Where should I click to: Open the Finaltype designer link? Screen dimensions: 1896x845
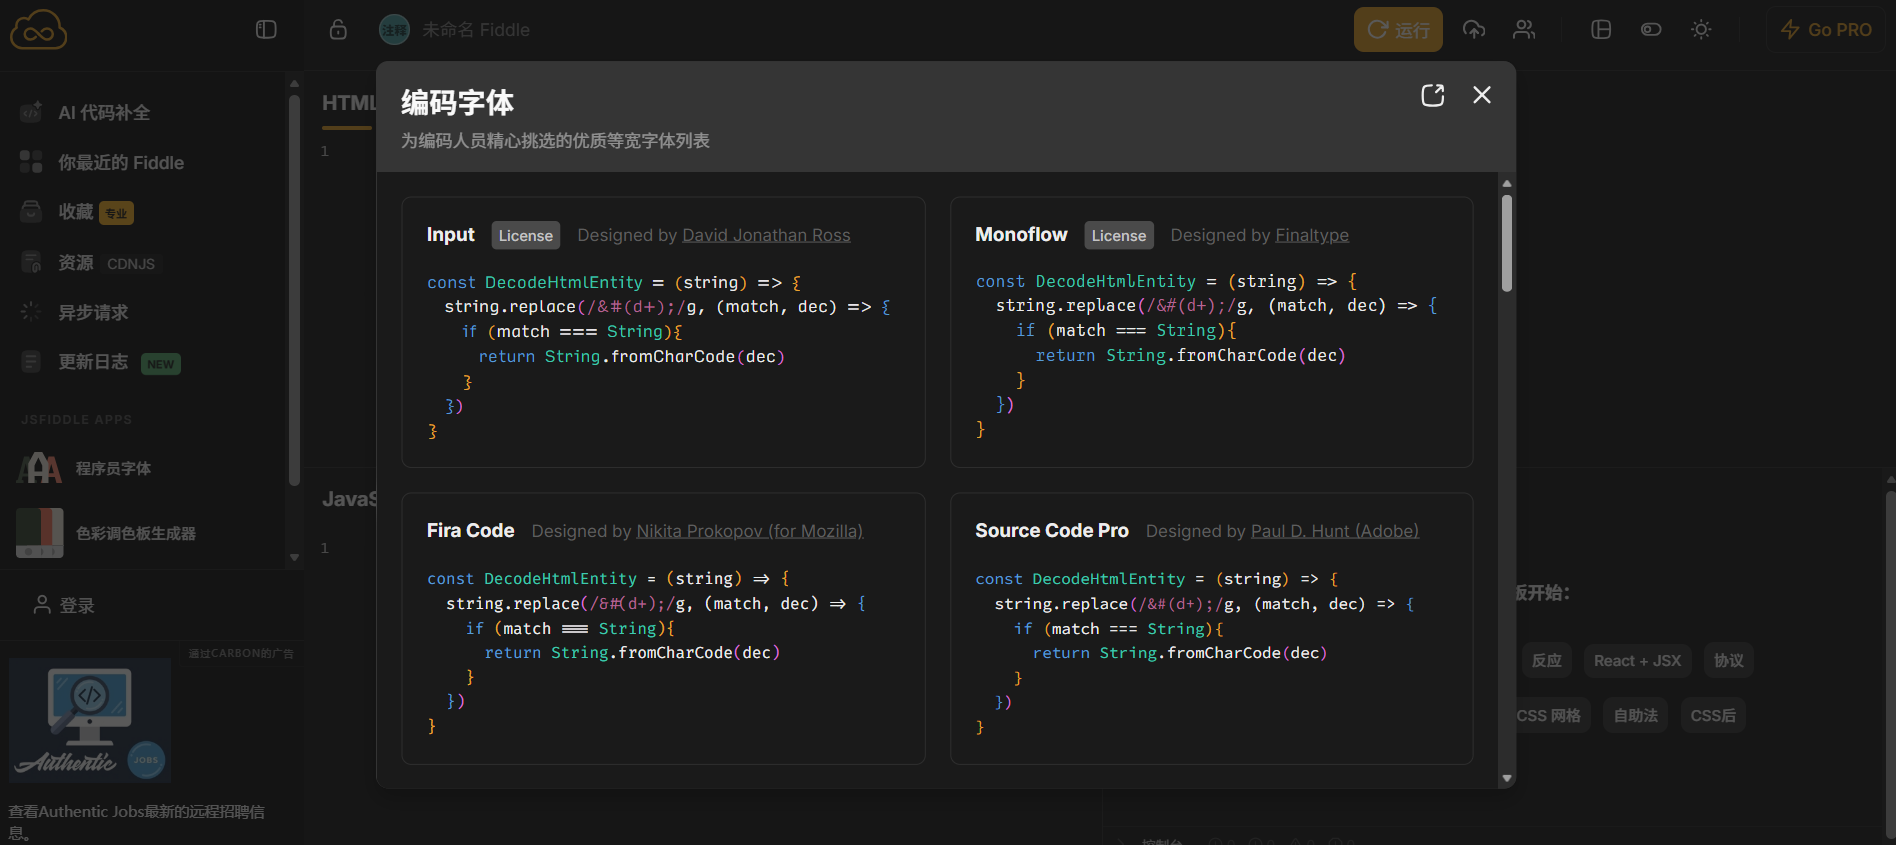(1312, 235)
